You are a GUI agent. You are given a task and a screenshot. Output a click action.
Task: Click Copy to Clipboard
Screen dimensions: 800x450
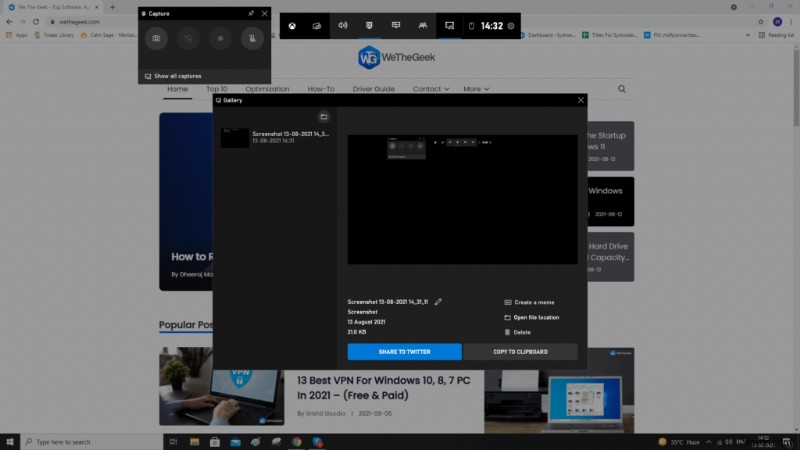(520, 352)
